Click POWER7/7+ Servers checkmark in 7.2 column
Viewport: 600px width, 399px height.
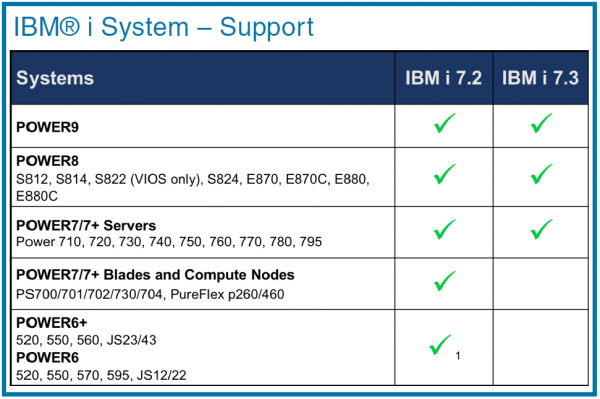(445, 229)
